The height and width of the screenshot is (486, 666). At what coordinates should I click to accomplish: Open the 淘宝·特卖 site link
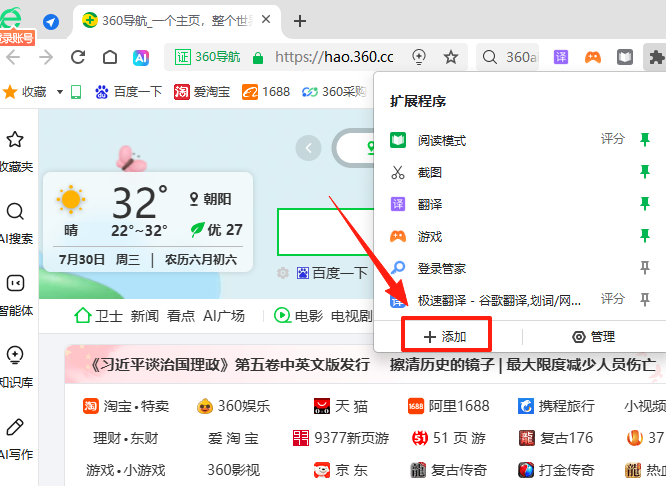point(126,406)
